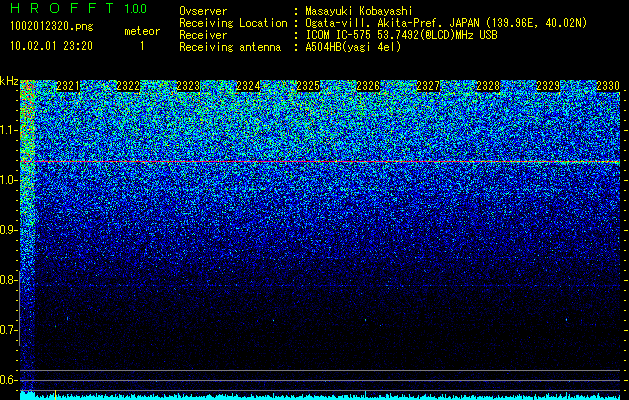The height and width of the screenshot is (400, 629).
Task: Click the 2325 time marker
Action: 308,86
